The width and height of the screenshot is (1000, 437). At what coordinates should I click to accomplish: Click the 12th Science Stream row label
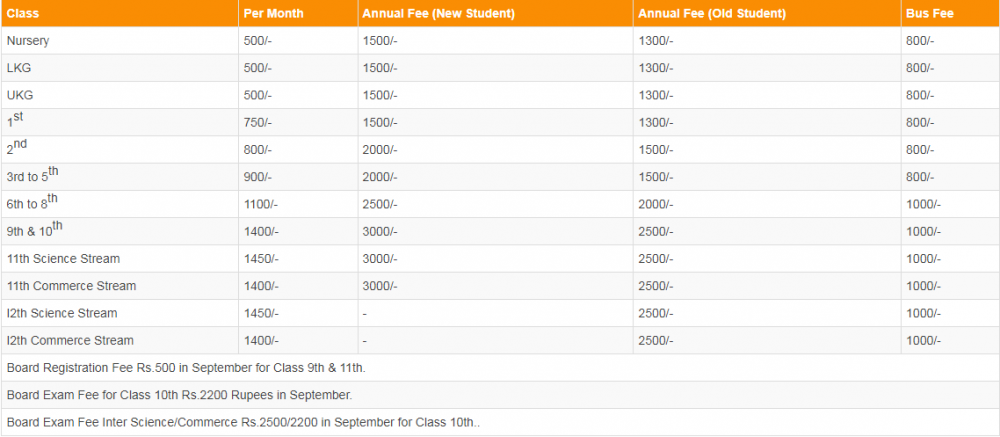coord(61,313)
